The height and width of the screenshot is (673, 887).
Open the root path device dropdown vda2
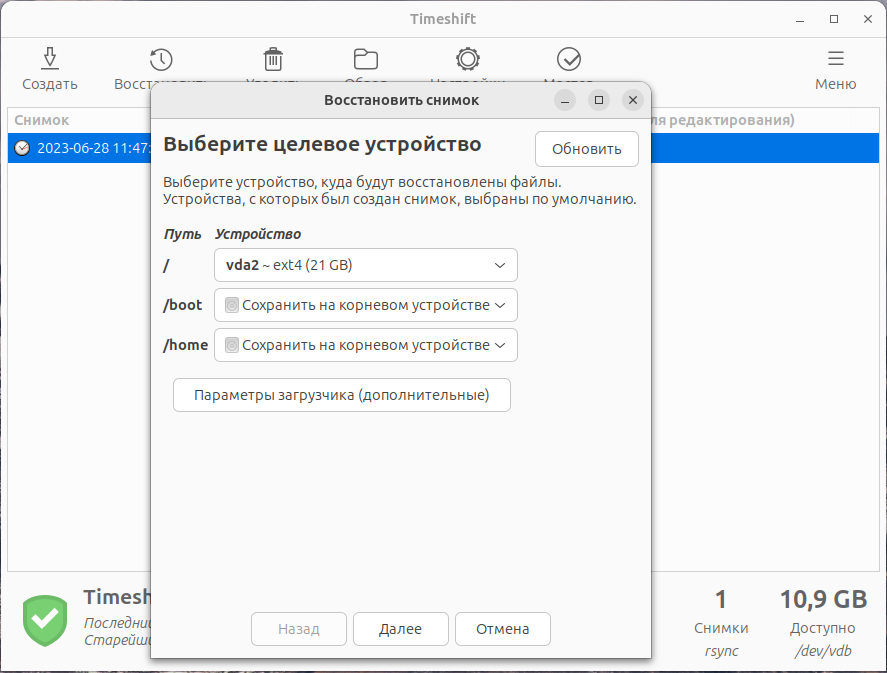[365, 265]
